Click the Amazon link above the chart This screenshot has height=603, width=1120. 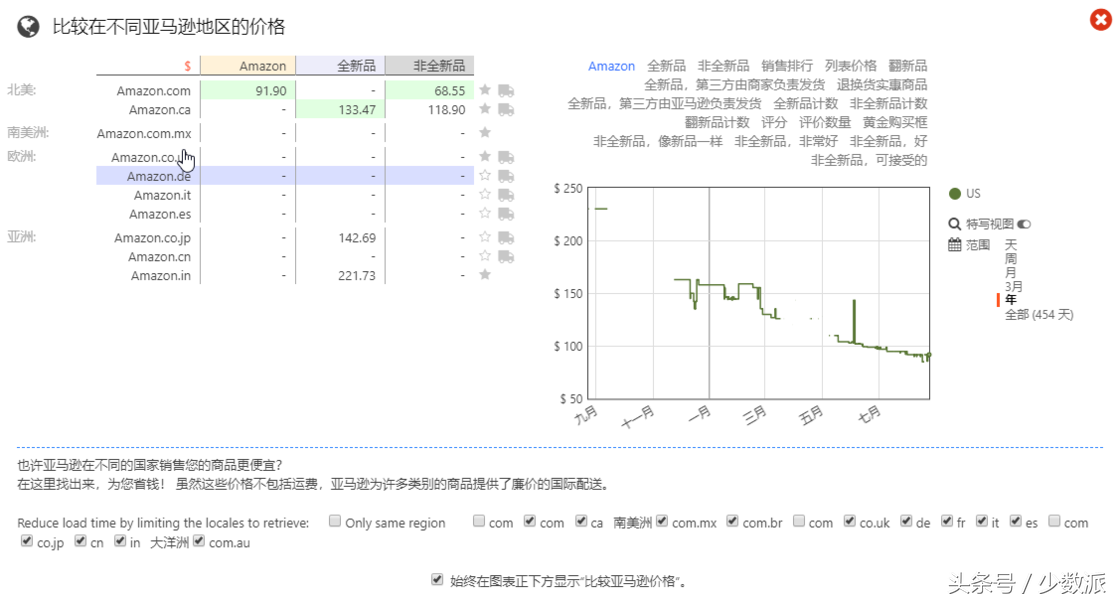pyautogui.click(x=611, y=66)
